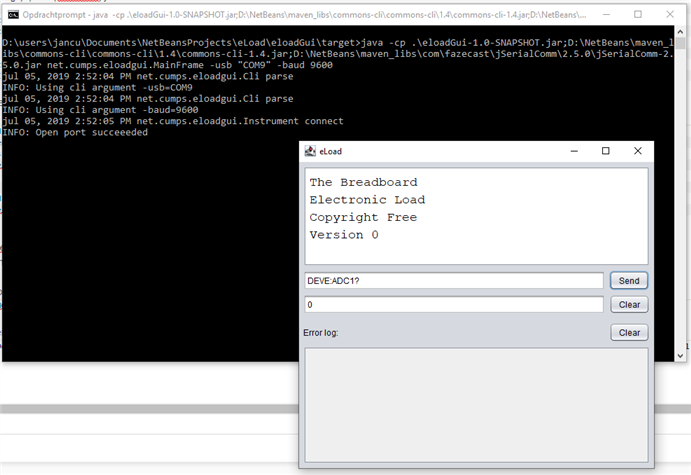Clear the Error log with its Clear button
Viewport: 691px width, 475px height.
click(x=629, y=333)
